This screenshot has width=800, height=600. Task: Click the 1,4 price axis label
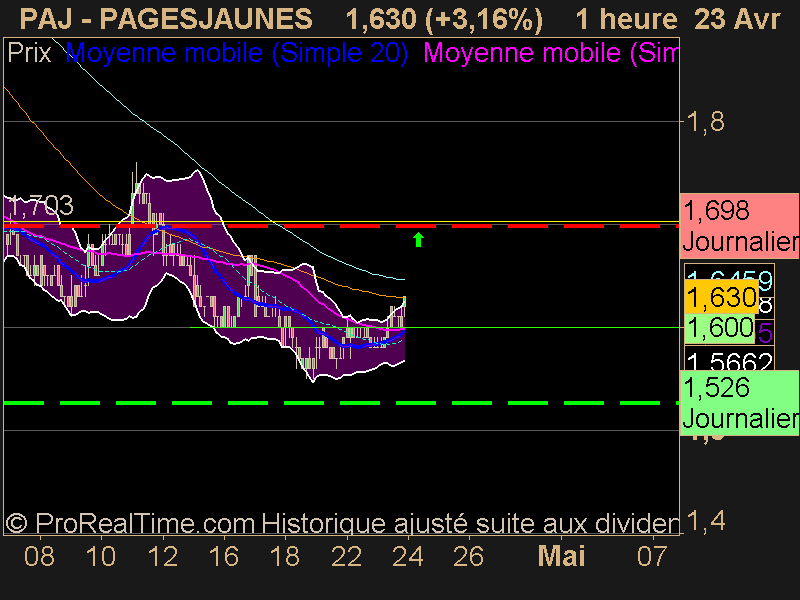(706, 521)
